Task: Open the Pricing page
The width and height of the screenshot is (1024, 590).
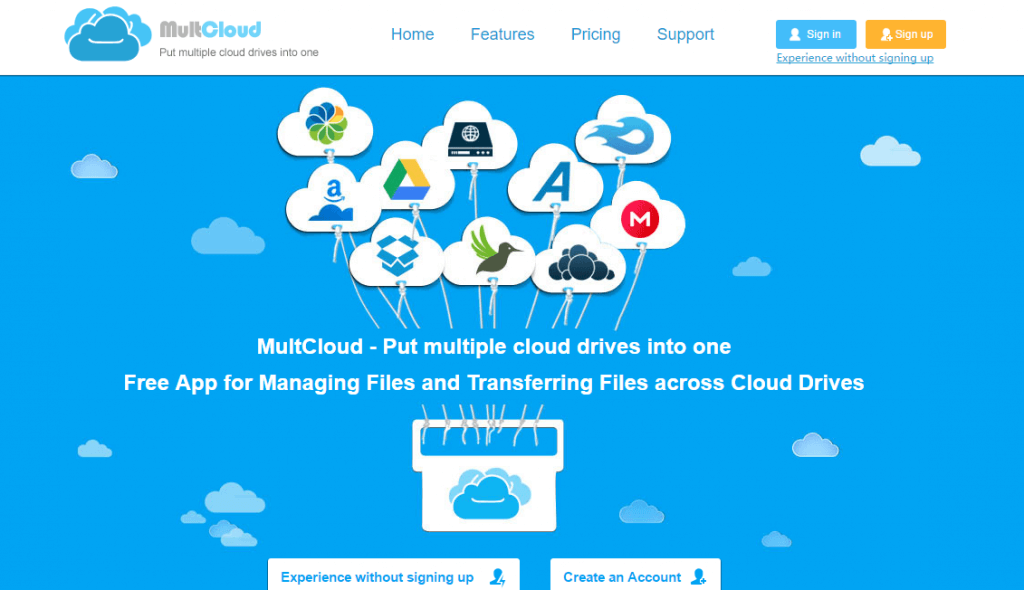Action: (596, 35)
